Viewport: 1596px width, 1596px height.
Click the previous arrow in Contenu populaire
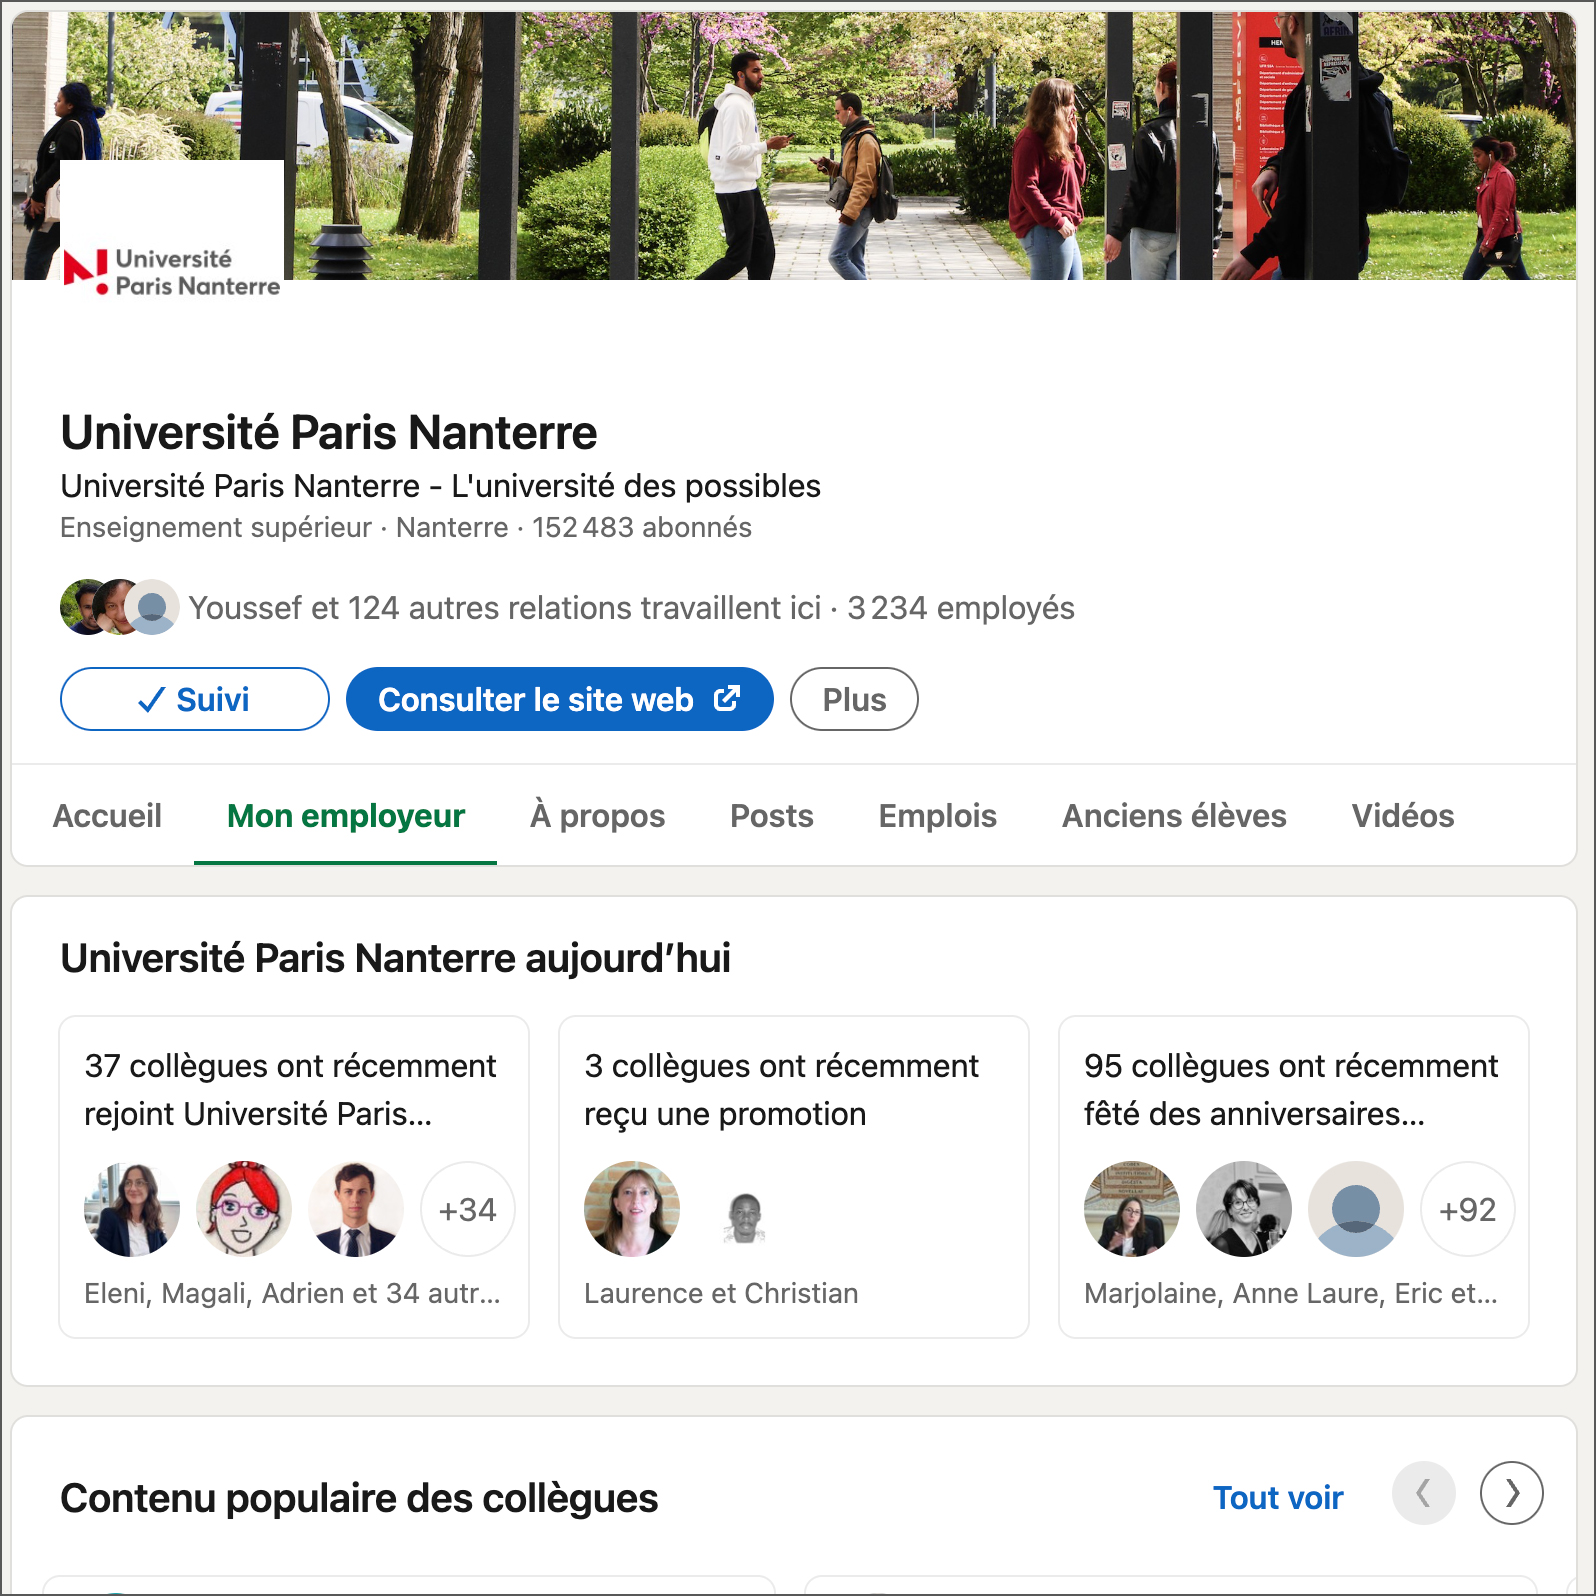pos(1423,1493)
